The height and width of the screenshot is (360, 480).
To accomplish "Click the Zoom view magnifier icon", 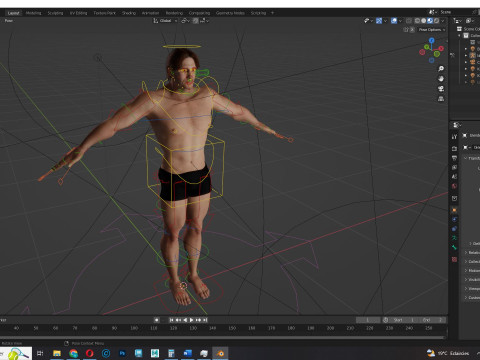I will point(441,69).
